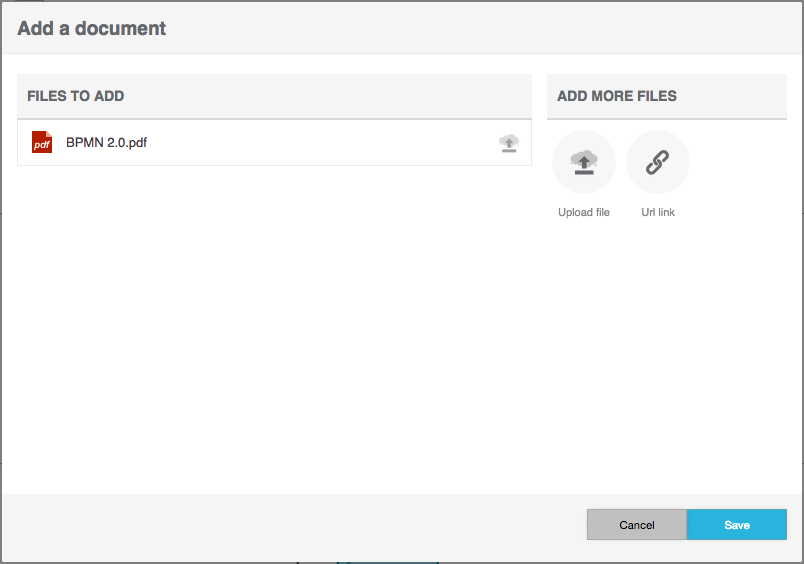
Task: Click the red PDF file icon
Action: point(42,142)
